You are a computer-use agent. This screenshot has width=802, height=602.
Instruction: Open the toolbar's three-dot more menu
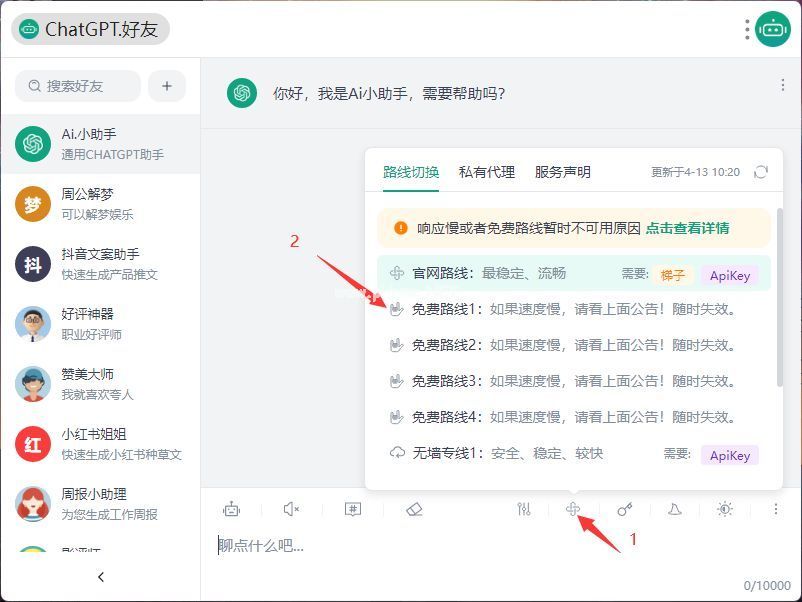point(775,509)
